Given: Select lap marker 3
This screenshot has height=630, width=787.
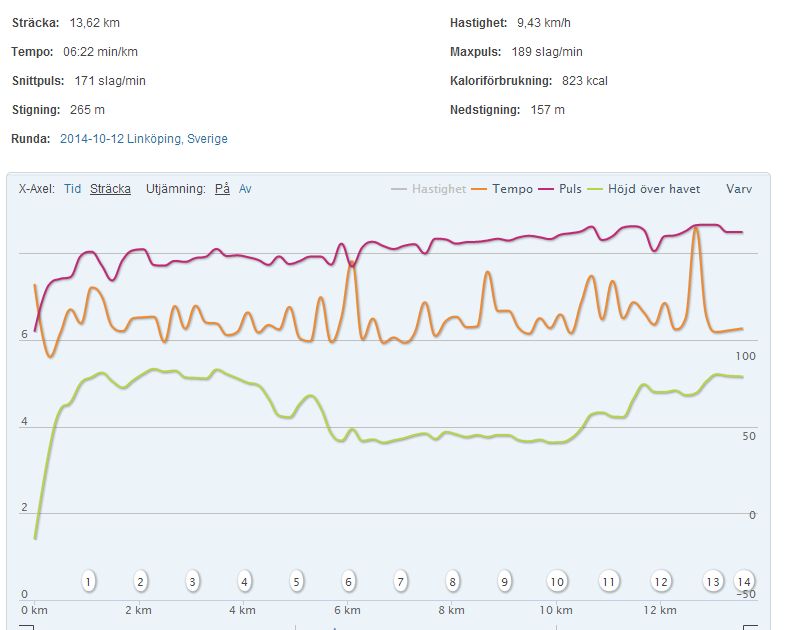Looking at the screenshot, I should 193,581.
